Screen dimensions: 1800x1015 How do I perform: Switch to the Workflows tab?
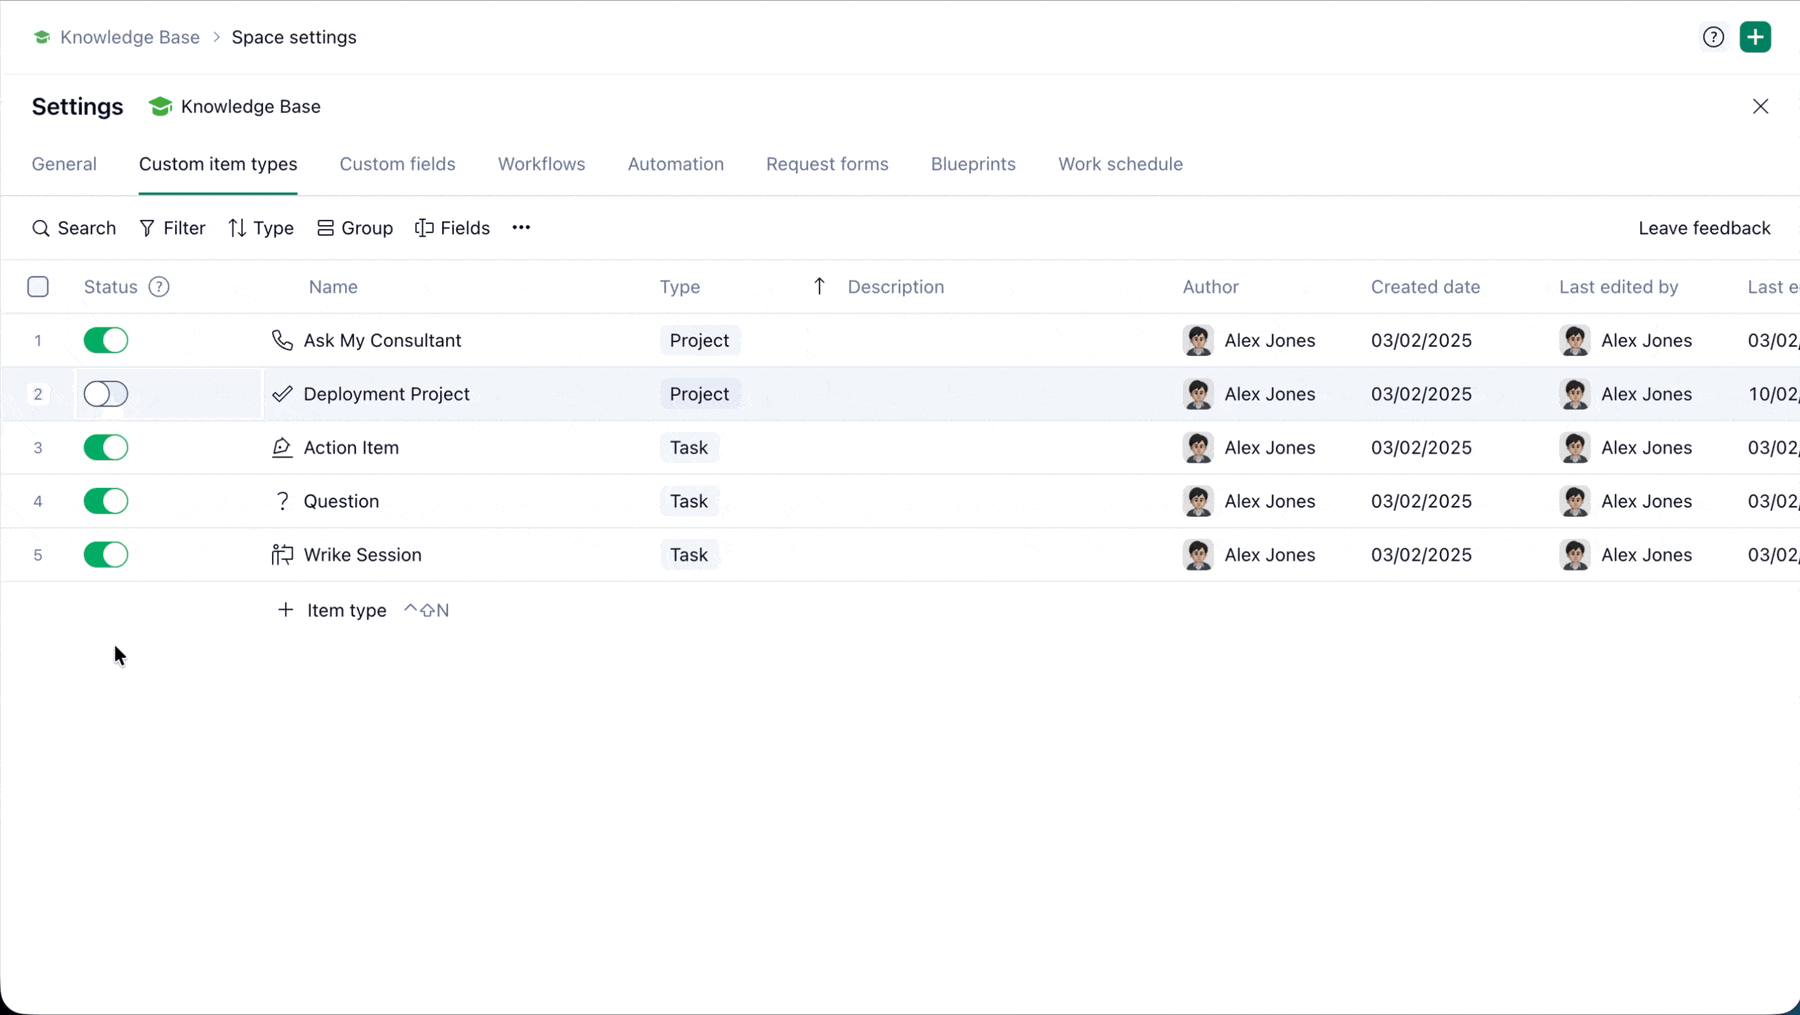[541, 164]
